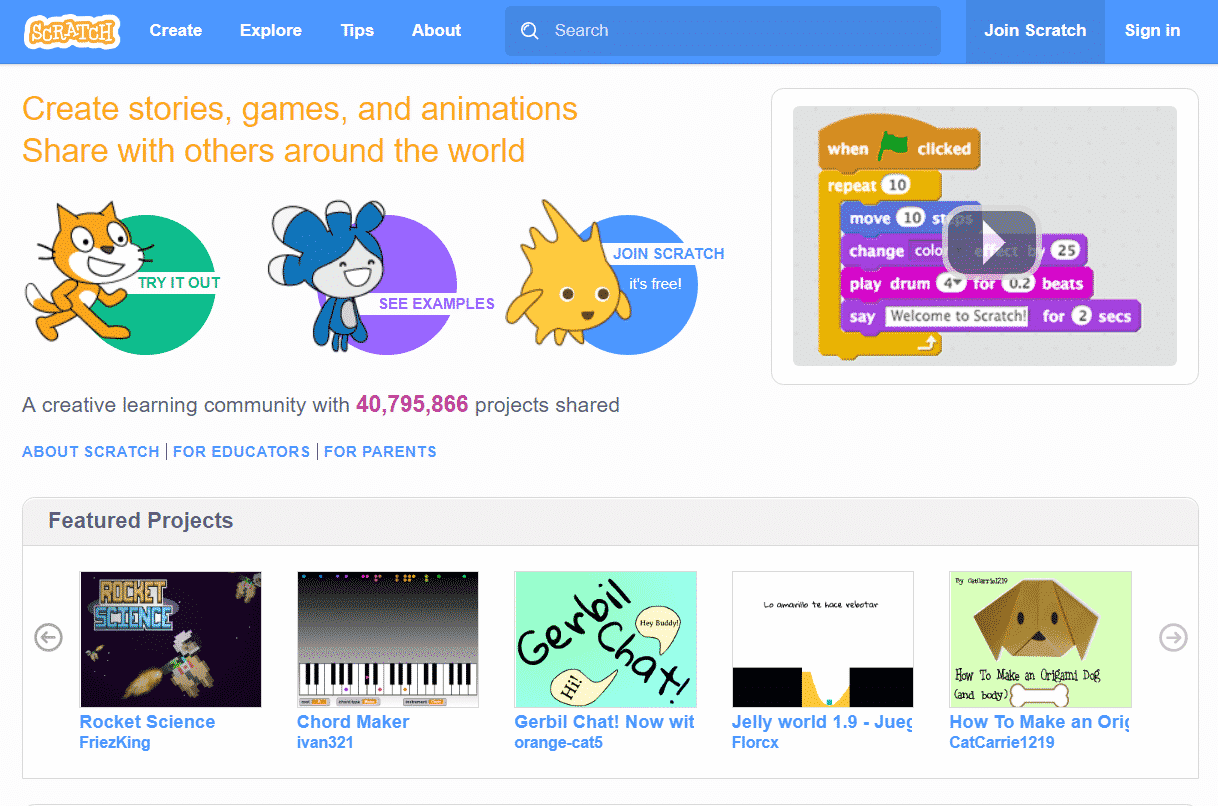
Task: Go to the Tips page
Action: click(357, 31)
